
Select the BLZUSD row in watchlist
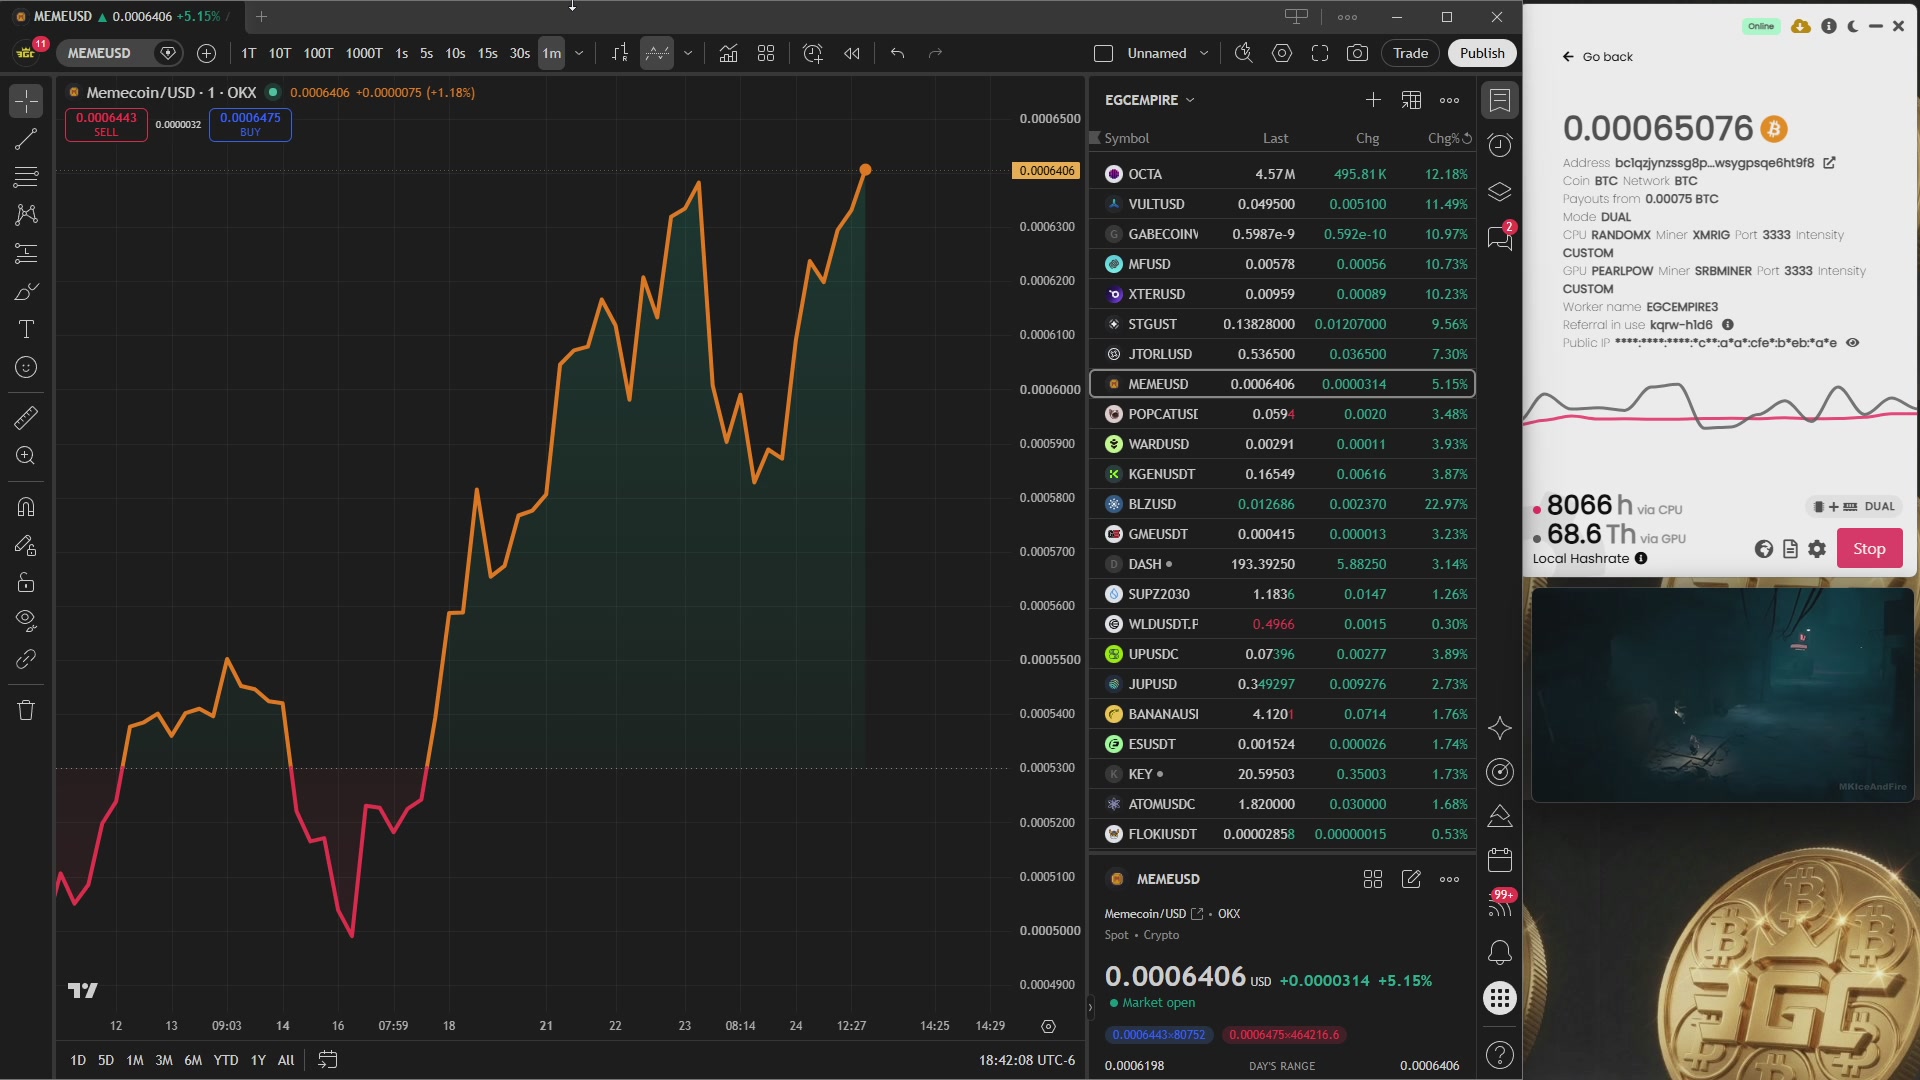pyautogui.click(x=1282, y=504)
